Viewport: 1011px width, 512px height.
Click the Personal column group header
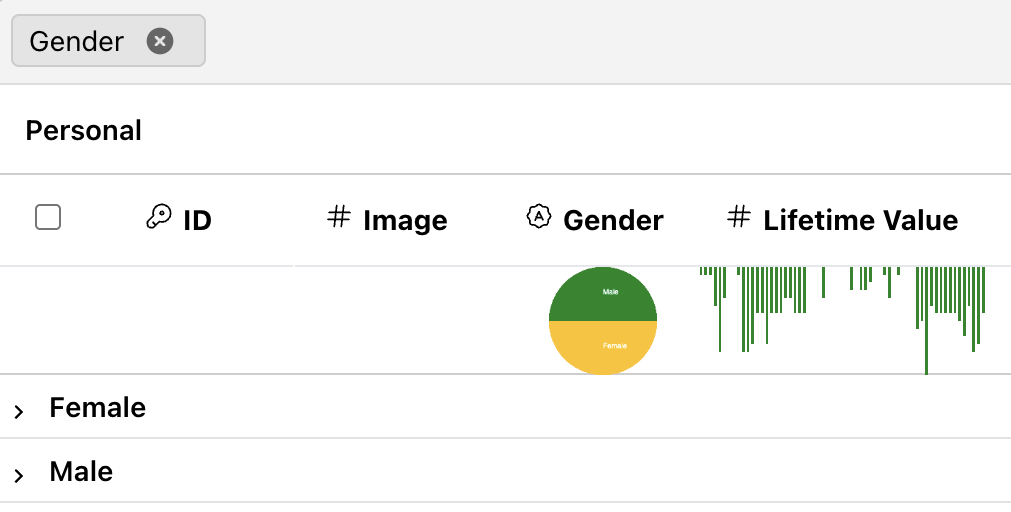pos(84,130)
